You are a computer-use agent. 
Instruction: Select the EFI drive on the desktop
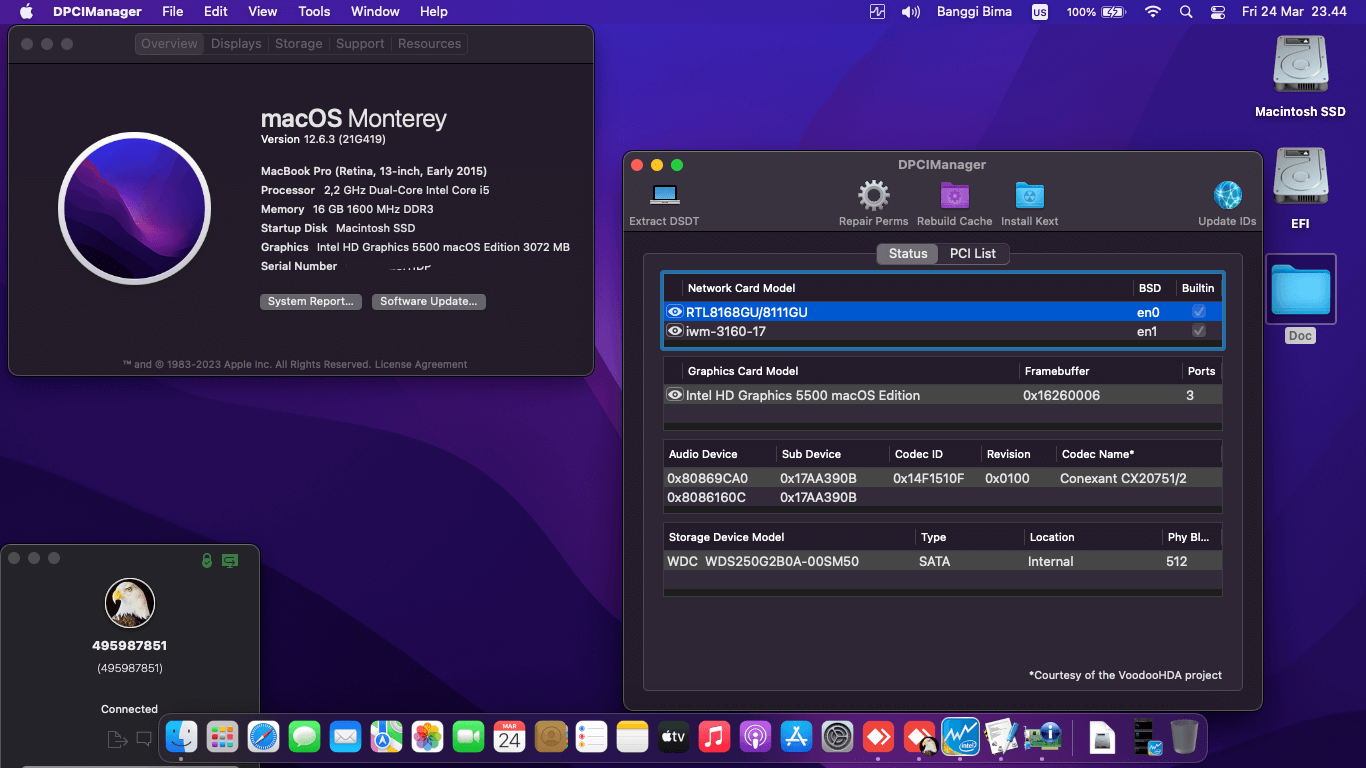[x=1300, y=178]
